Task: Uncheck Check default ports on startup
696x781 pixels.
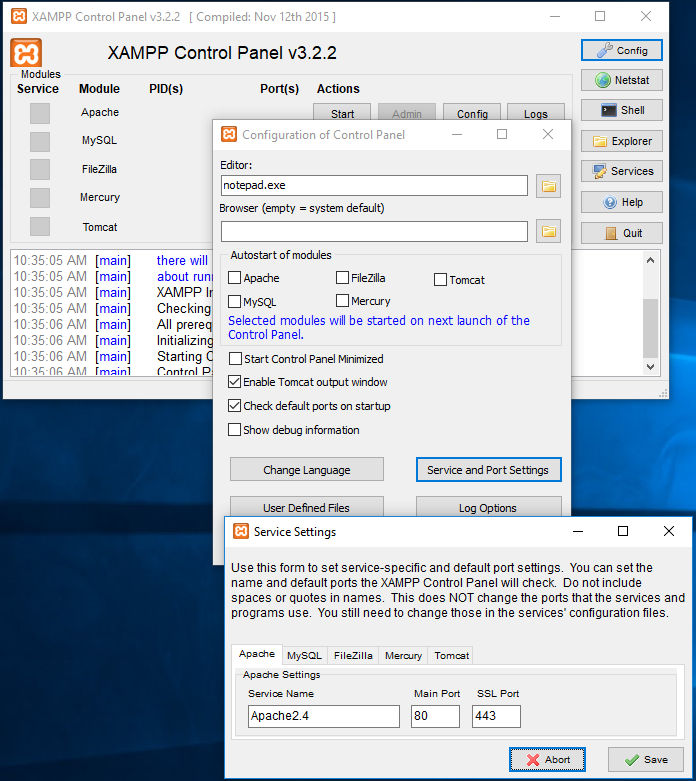Action: coord(235,405)
